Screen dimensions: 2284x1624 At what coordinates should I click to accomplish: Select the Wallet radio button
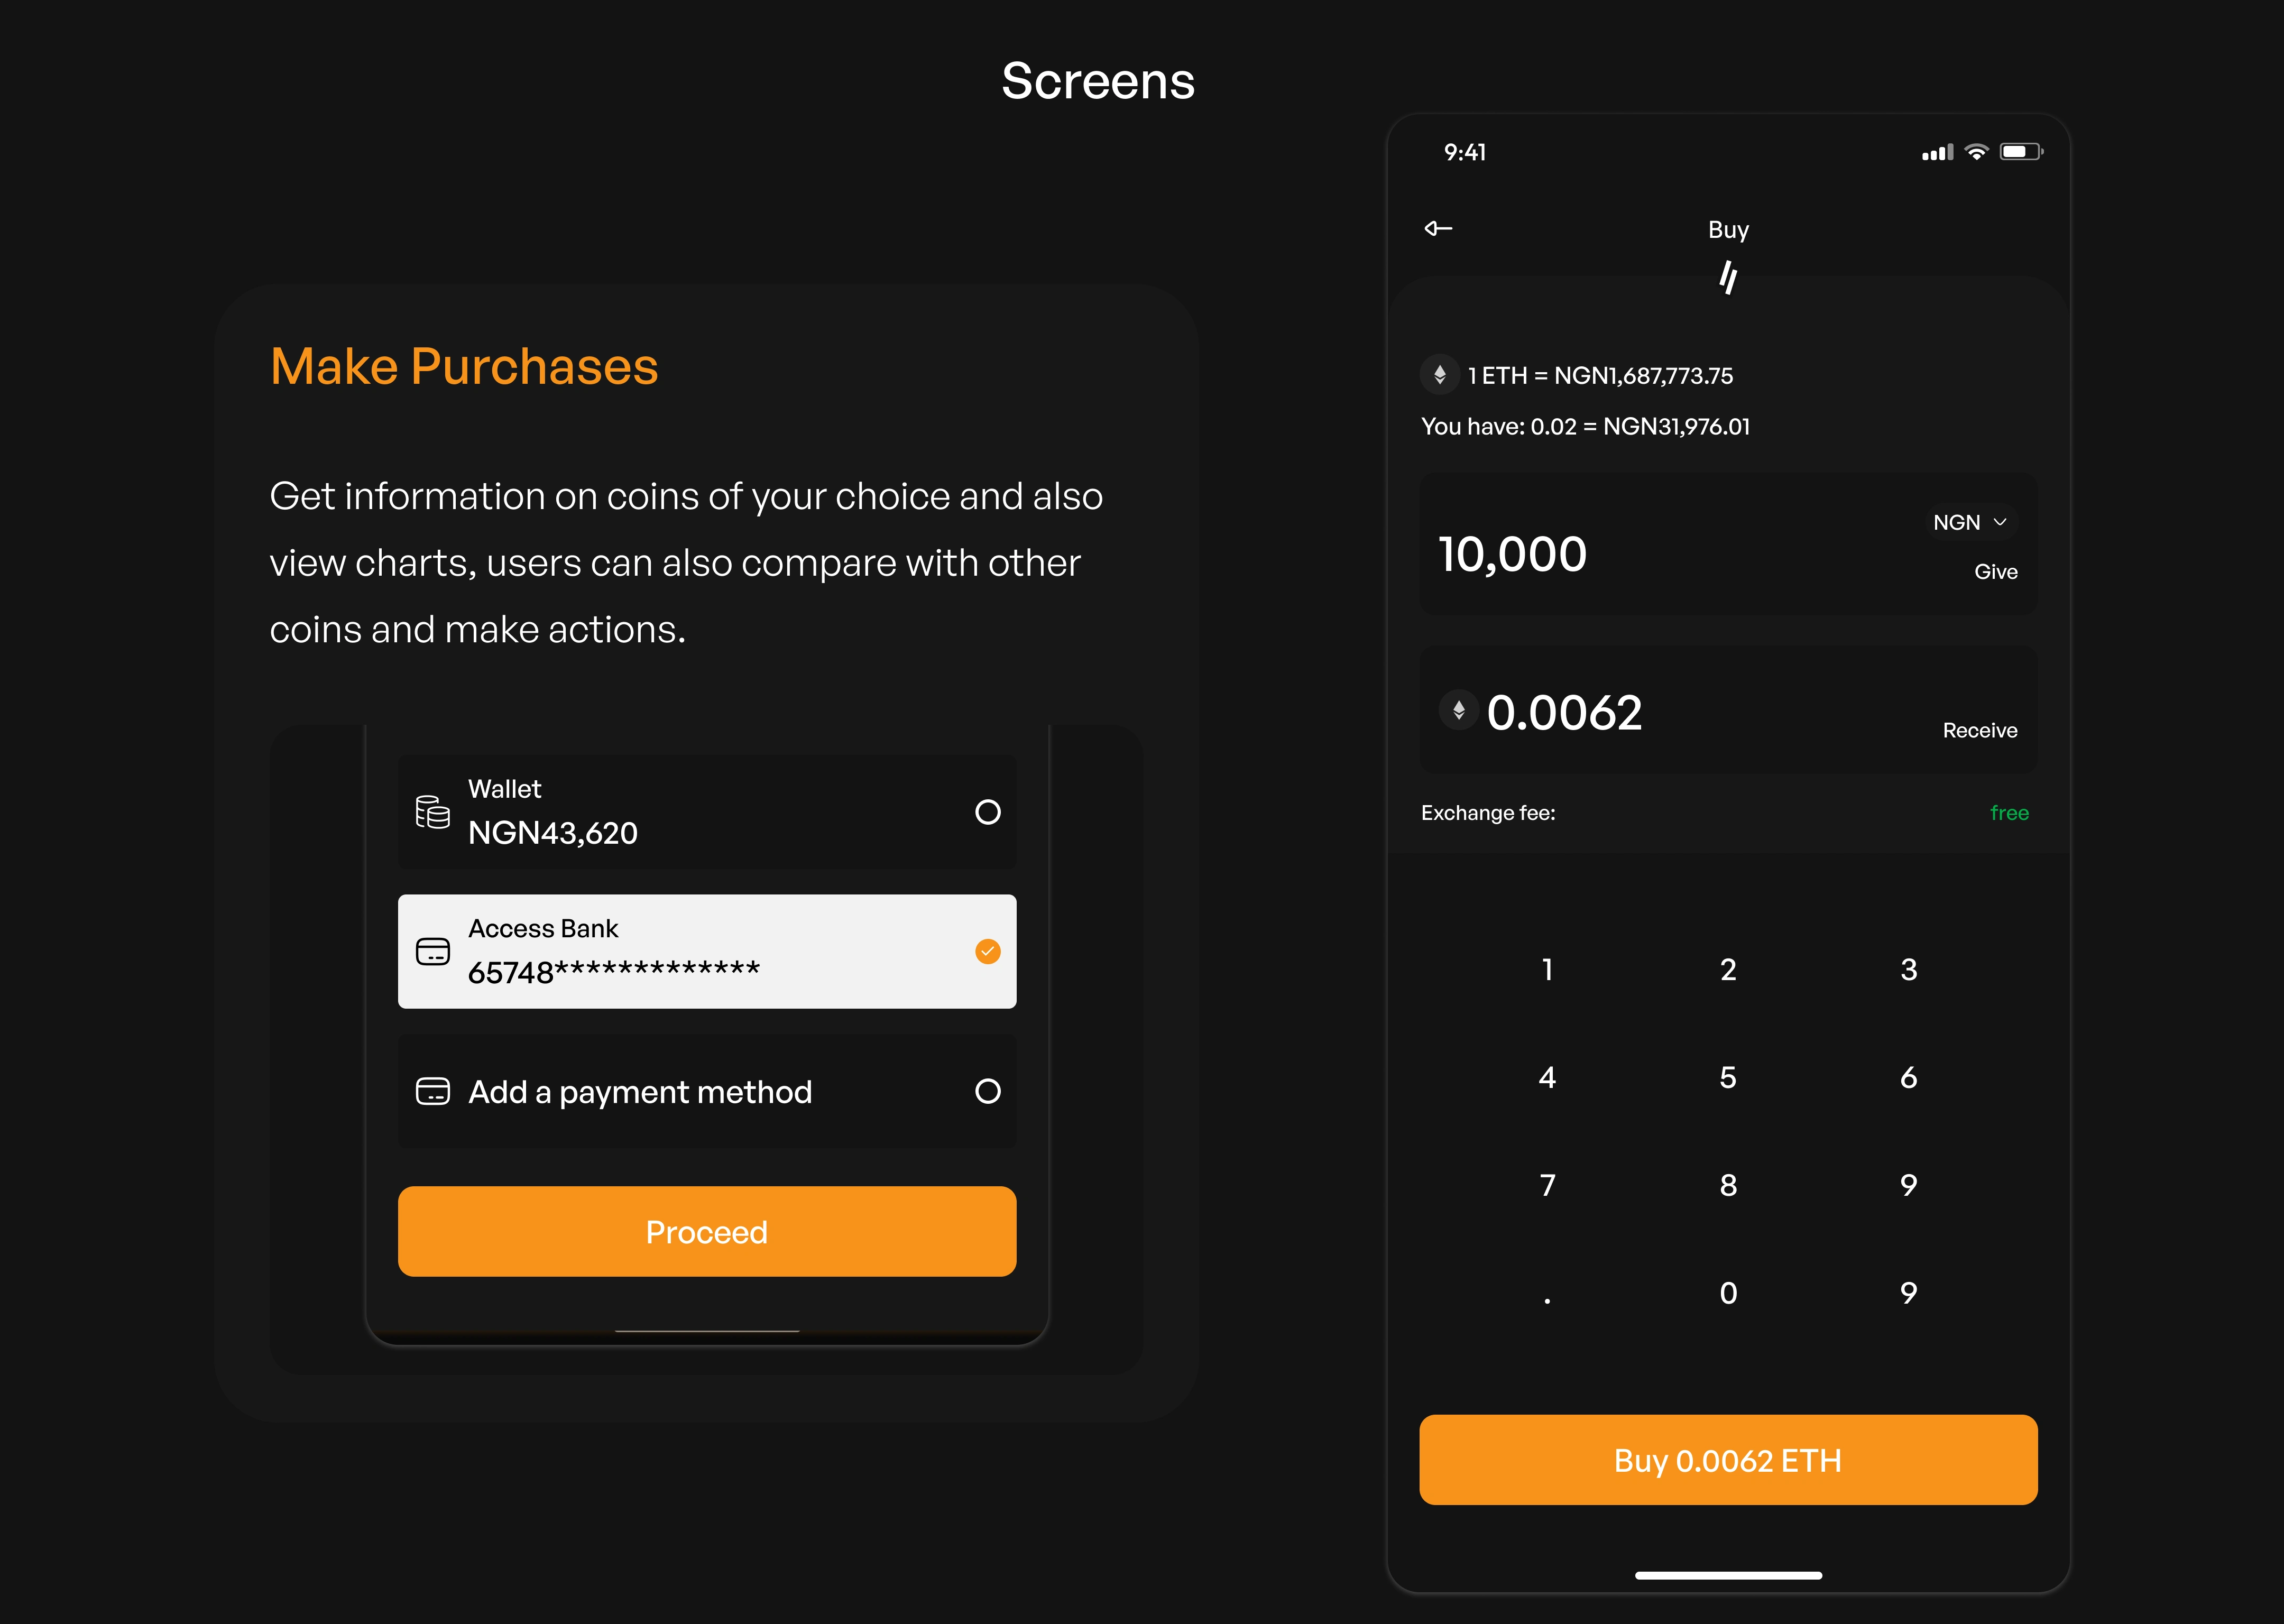[988, 812]
